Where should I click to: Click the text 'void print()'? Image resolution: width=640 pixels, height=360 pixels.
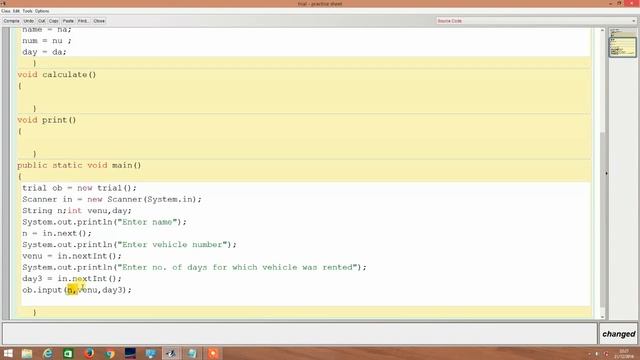click(47, 120)
